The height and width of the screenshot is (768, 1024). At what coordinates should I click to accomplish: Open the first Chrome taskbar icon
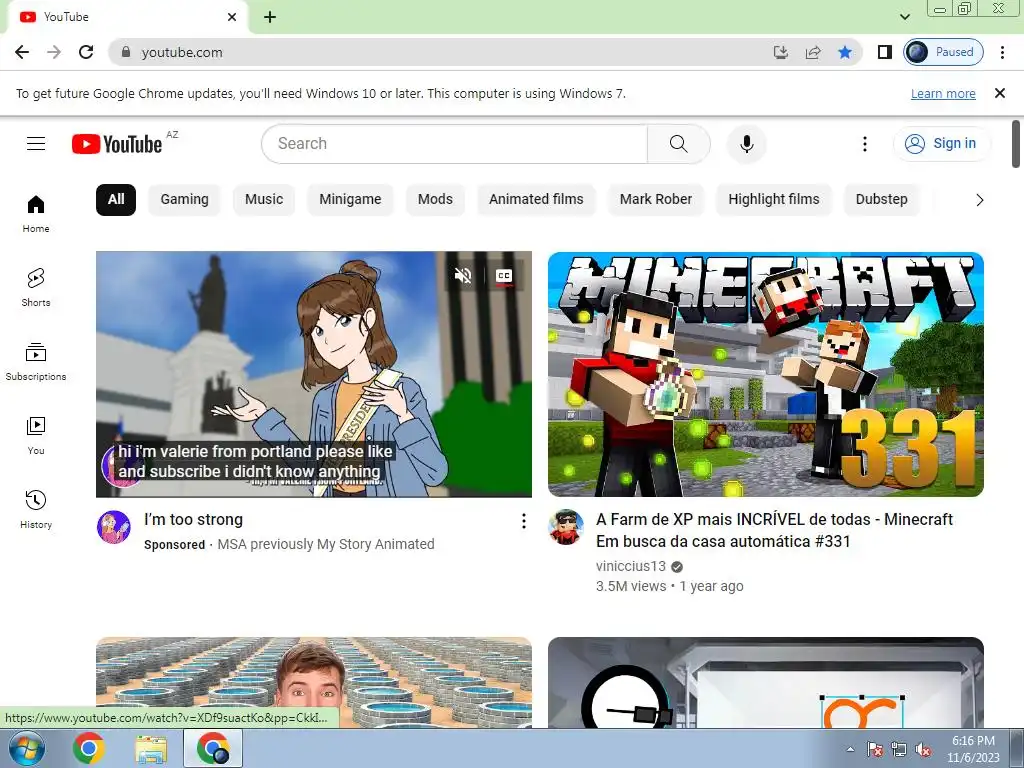click(89, 748)
